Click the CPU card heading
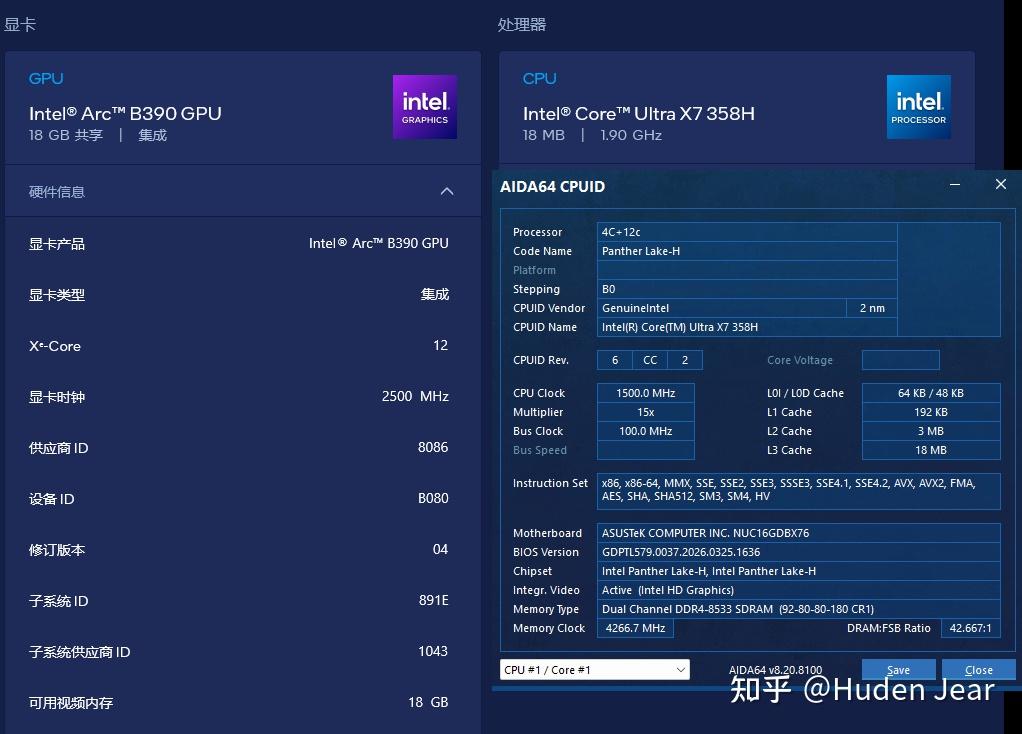1022x734 pixels. [540, 79]
